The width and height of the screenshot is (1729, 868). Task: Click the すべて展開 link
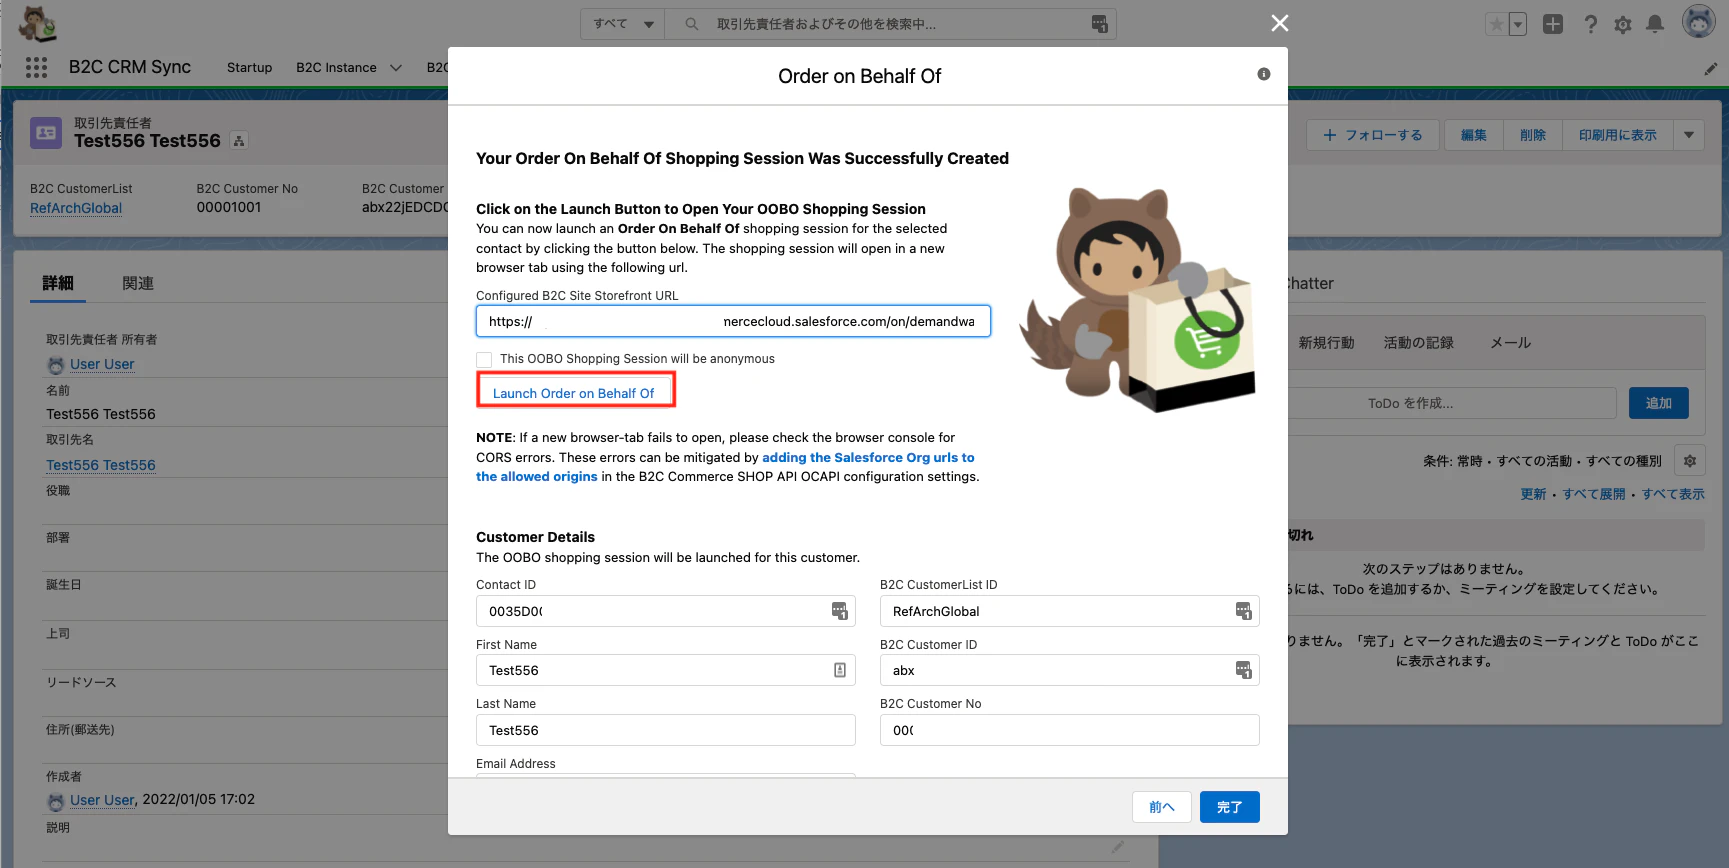pyautogui.click(x=1594, y=495)
